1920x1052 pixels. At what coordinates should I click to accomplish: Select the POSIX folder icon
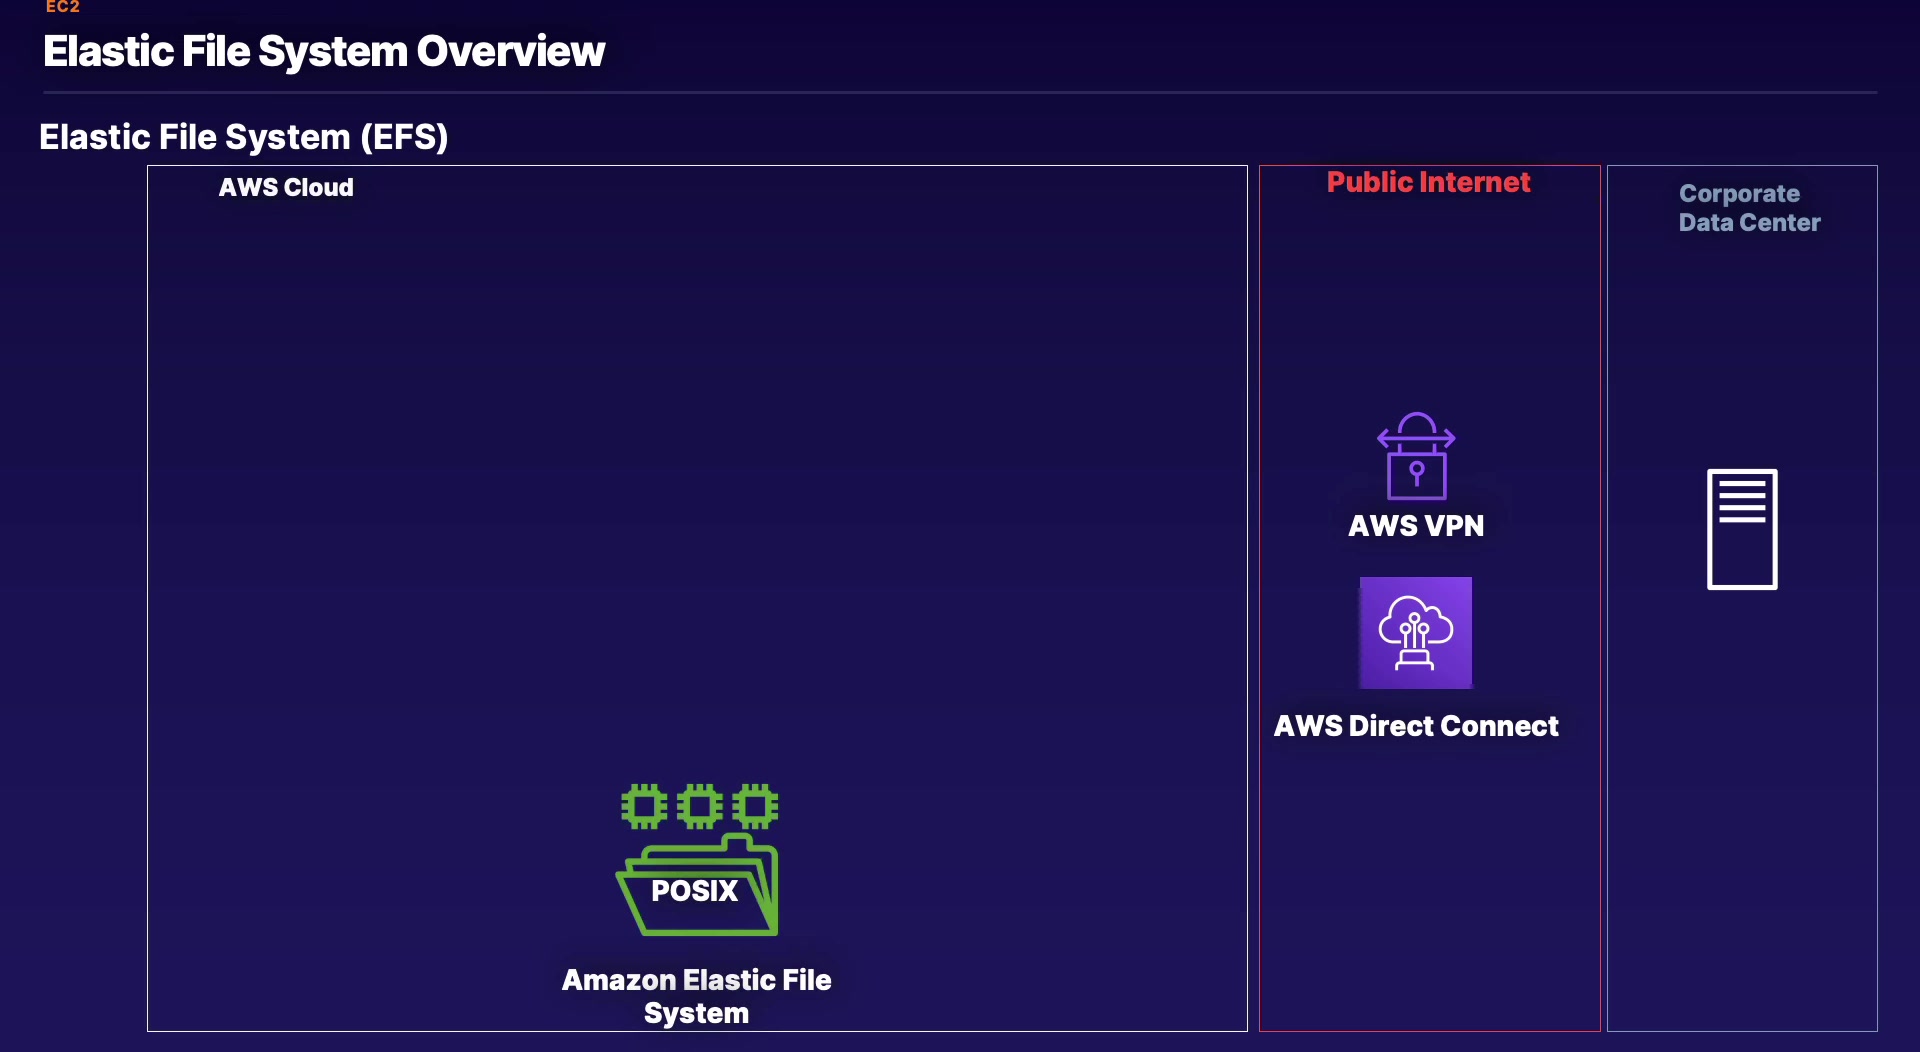[697, 885]
